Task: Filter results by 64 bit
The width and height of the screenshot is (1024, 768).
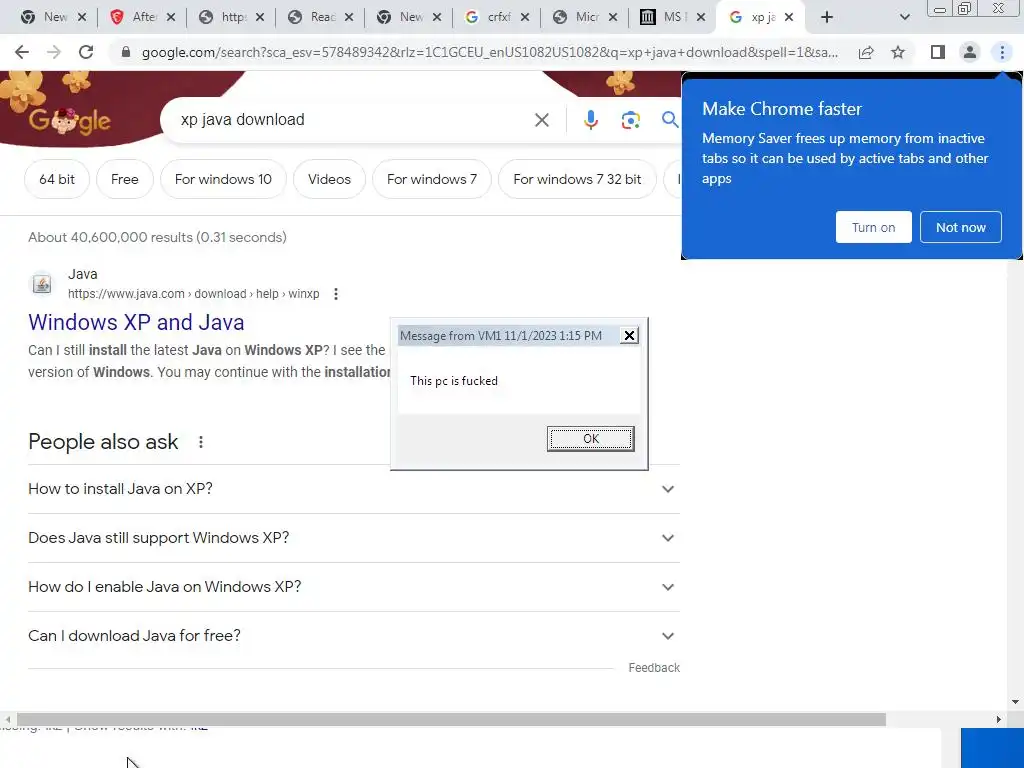Action: pyautogui.click(x=57, y=179)
